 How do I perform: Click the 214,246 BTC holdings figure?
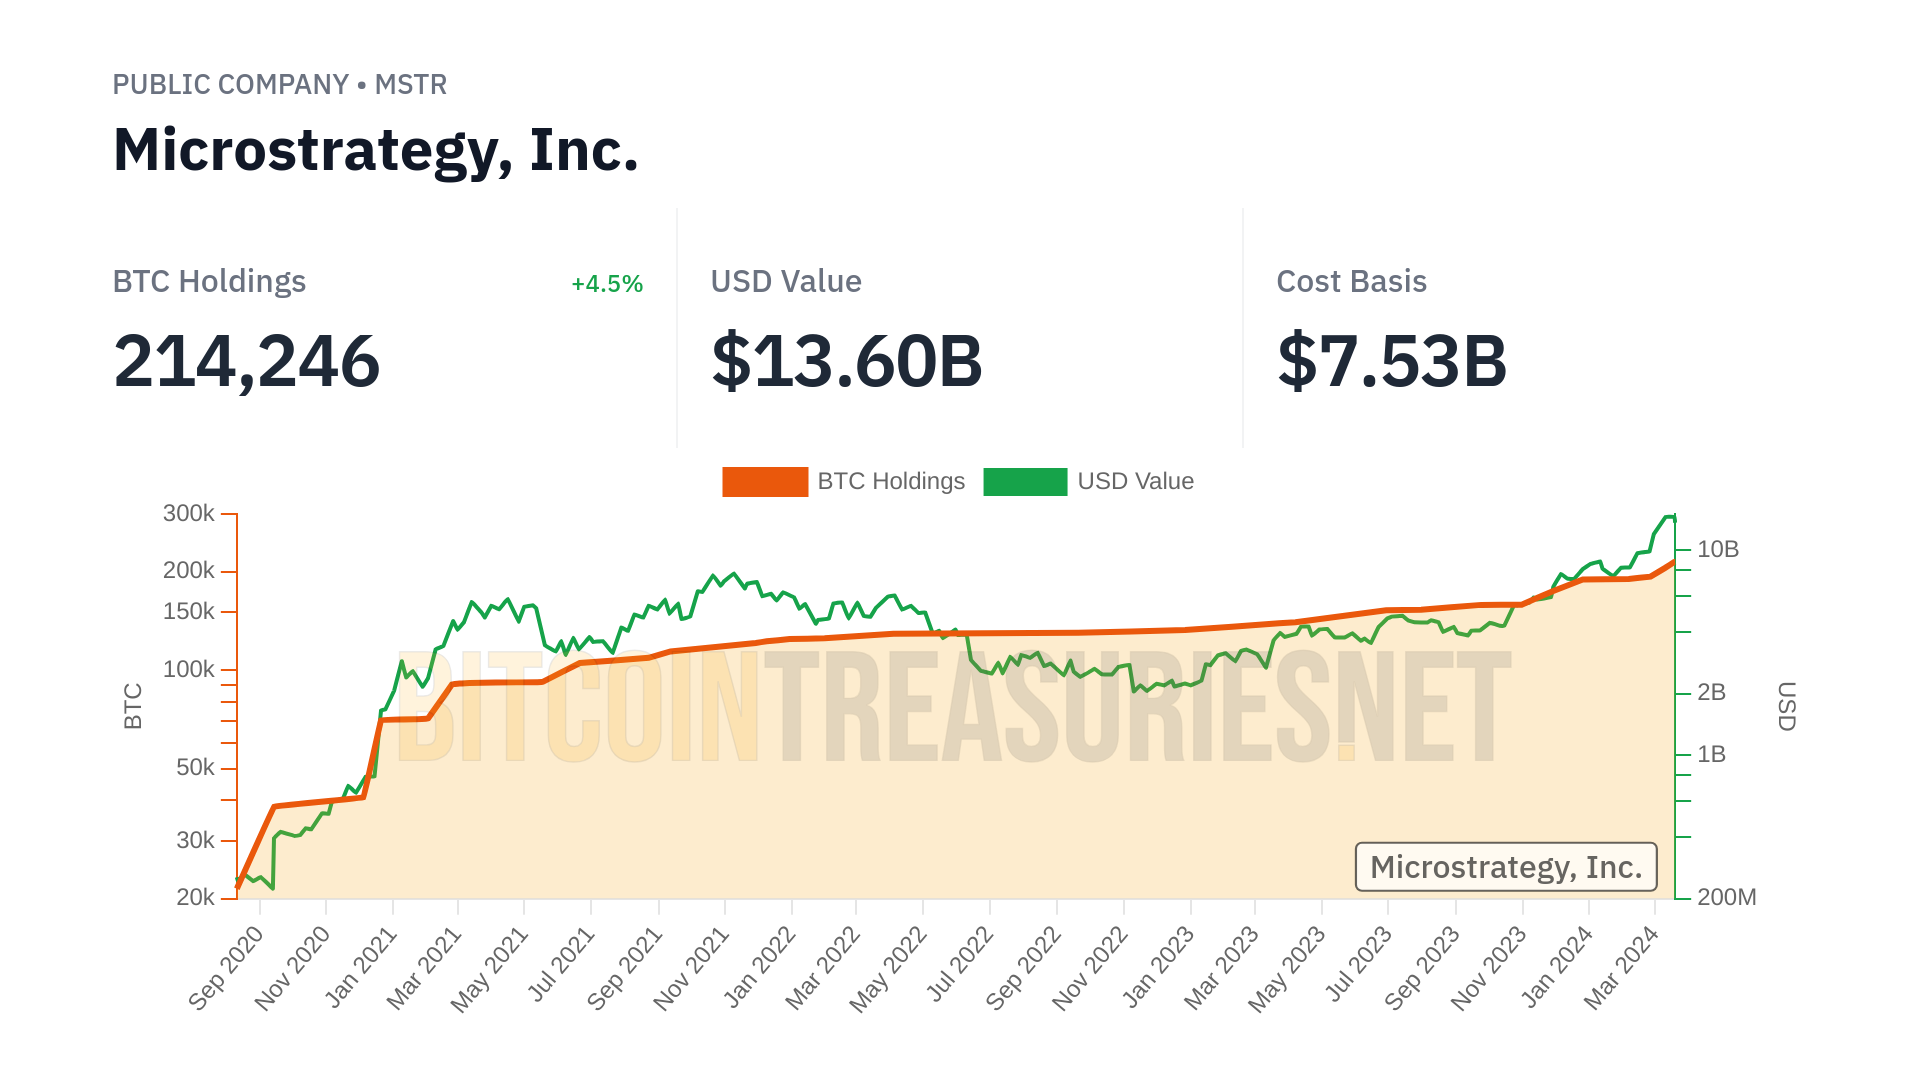[x=247, y=361]
